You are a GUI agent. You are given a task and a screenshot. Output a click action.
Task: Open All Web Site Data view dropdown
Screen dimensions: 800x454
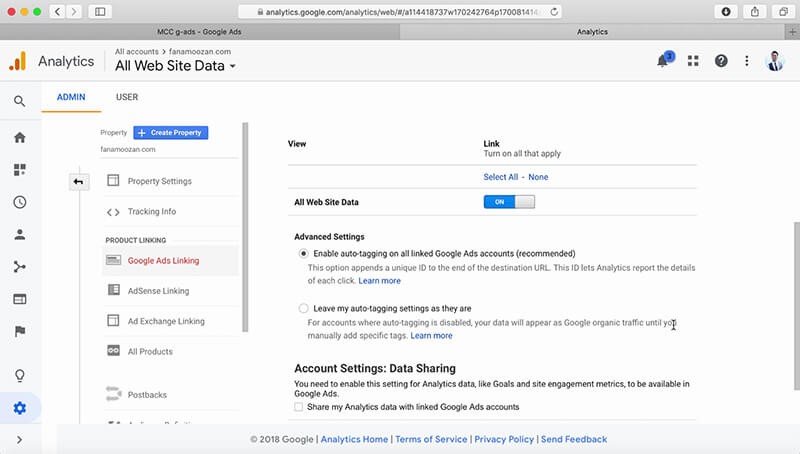pos(175,66)
